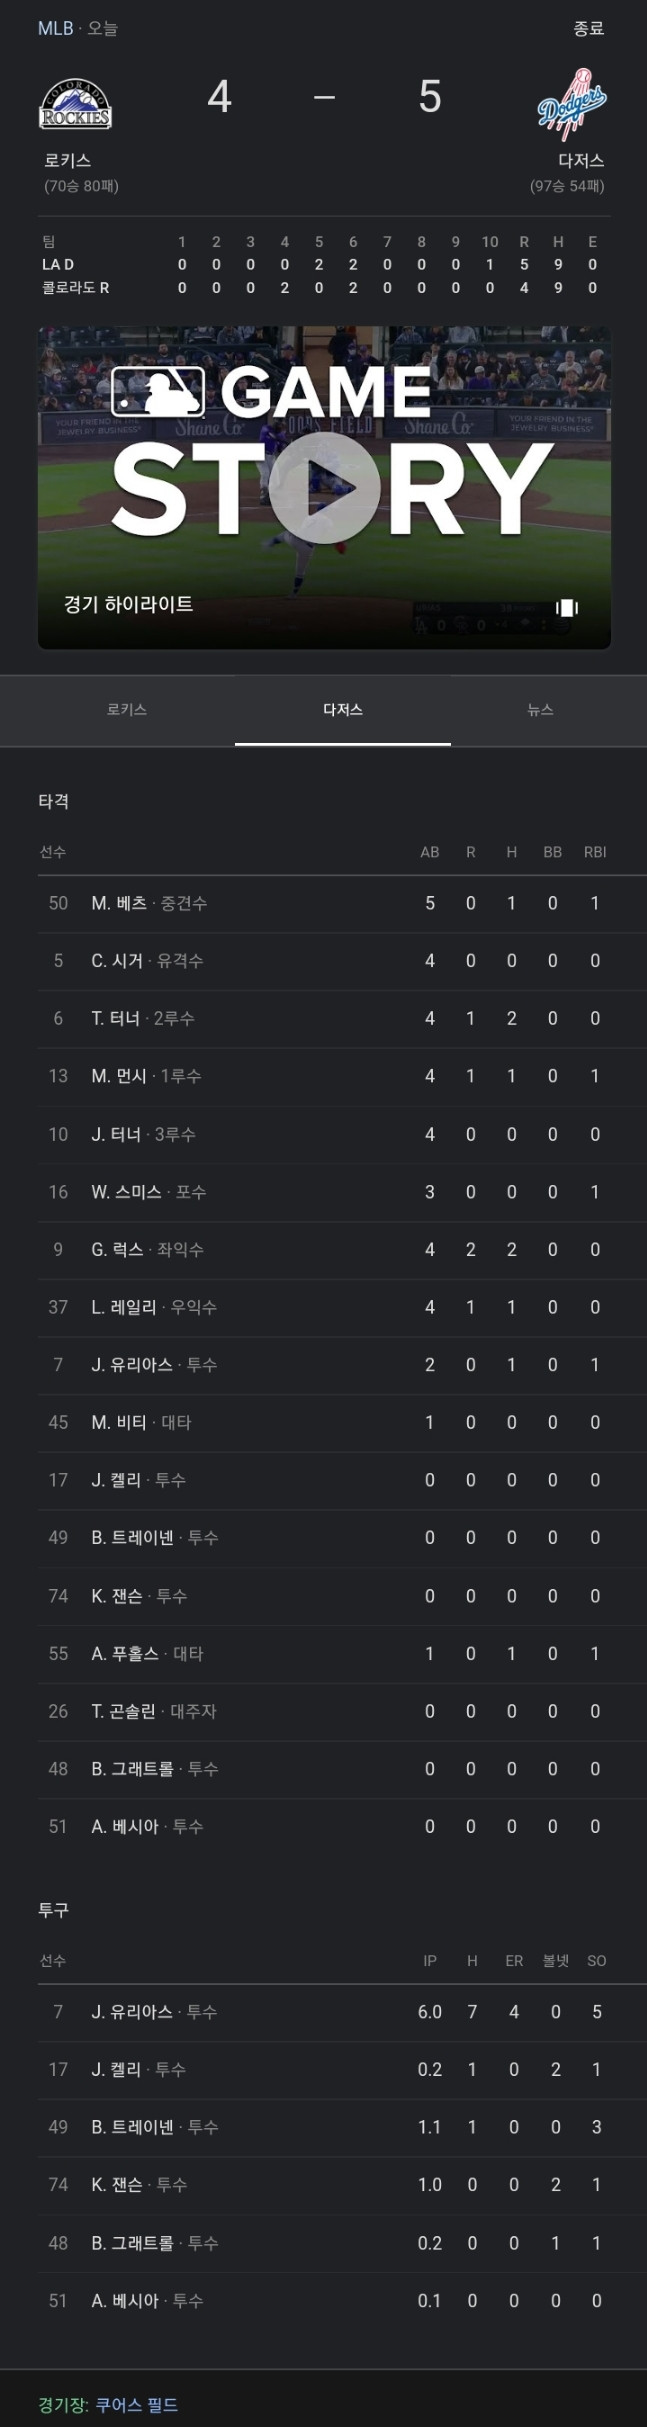The width and height of the screenshot is (647, 2427).
Task: Switch to the 로키스 tab
Action: point(127,710)
